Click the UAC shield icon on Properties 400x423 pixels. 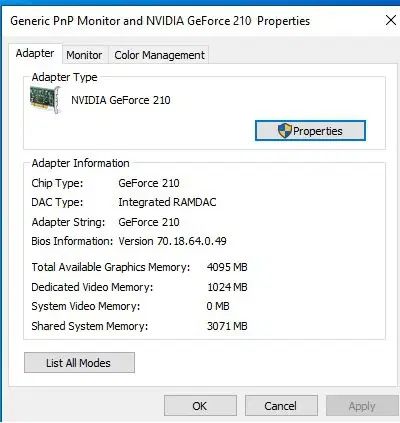(x=285, y=131)
